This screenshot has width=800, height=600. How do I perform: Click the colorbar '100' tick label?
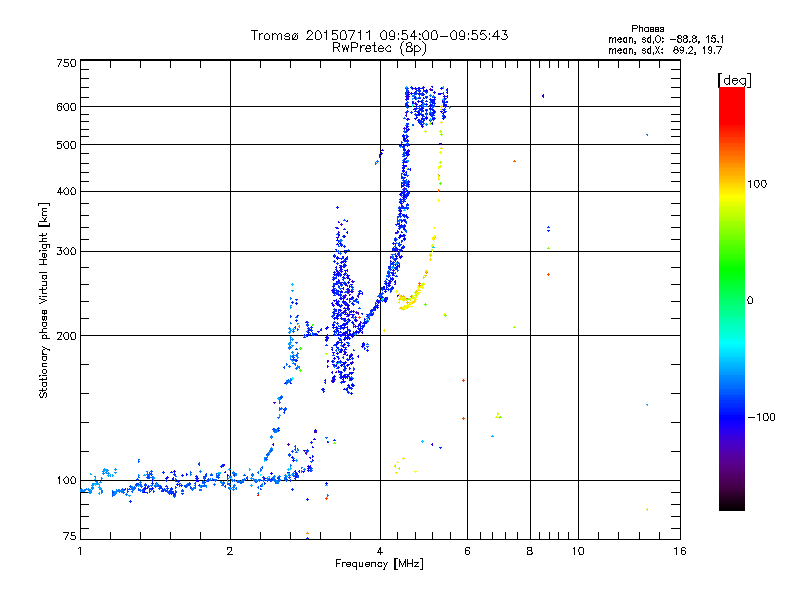757,184
